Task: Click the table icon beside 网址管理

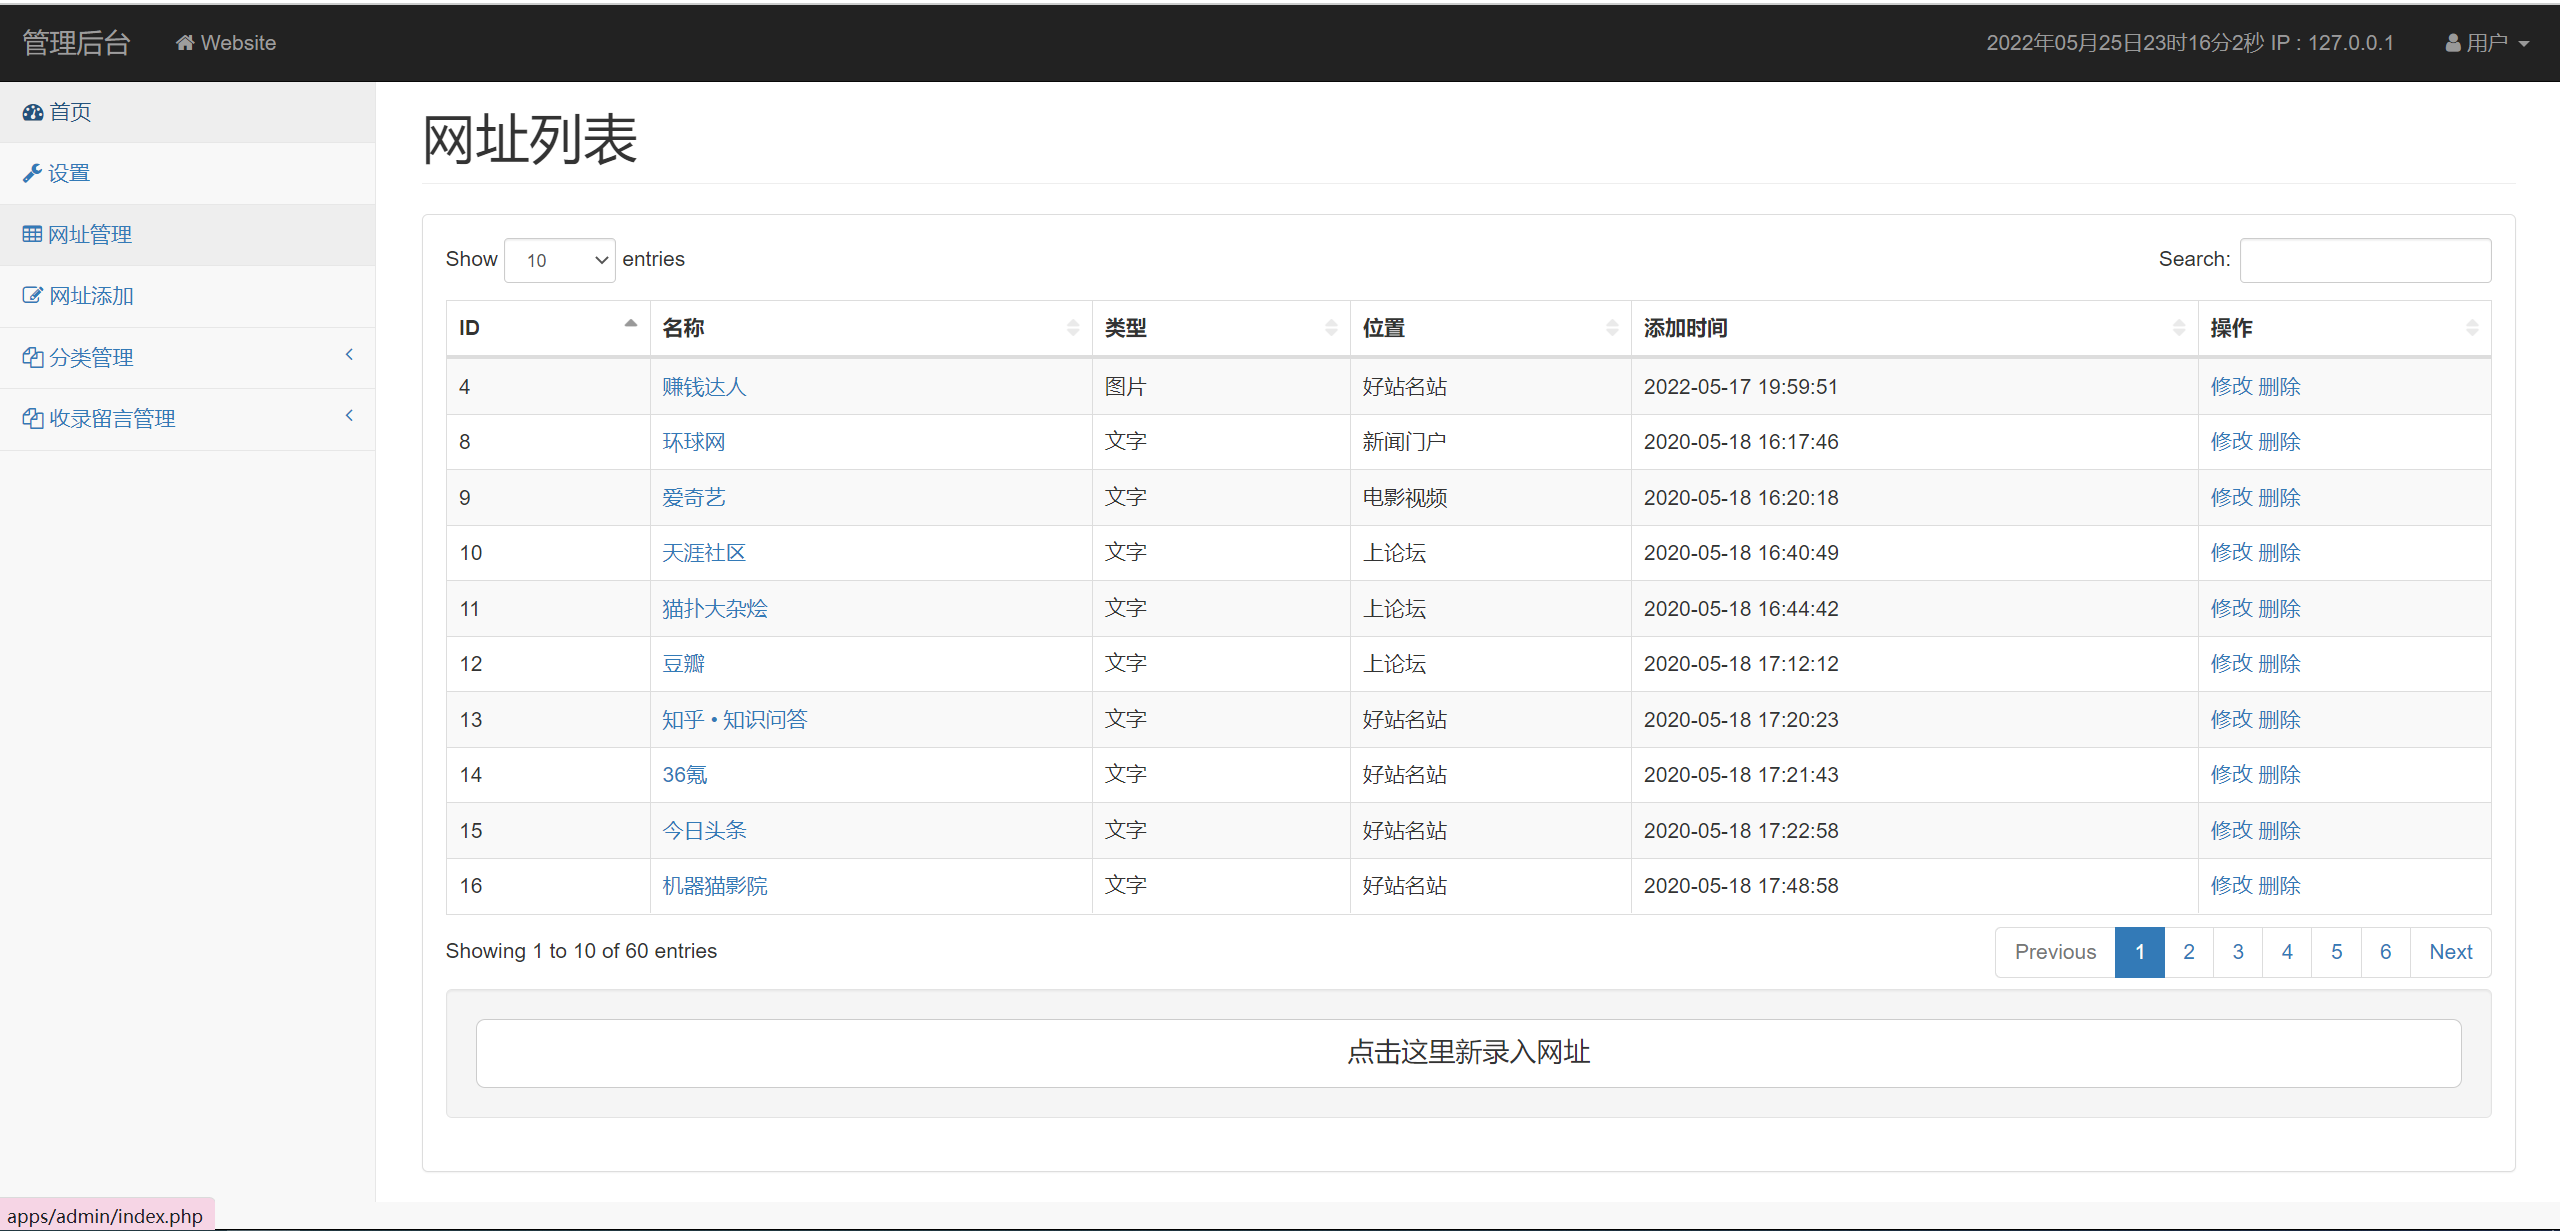Action: (x=32, y=234)
